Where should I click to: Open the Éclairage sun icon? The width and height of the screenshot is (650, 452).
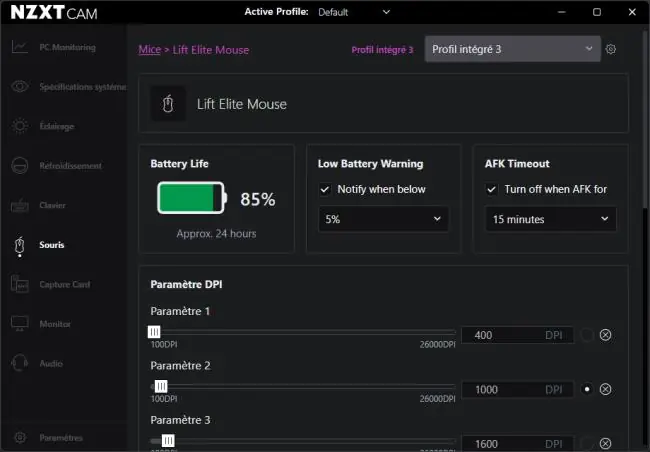pyautogui.click(x=19, y=126)
